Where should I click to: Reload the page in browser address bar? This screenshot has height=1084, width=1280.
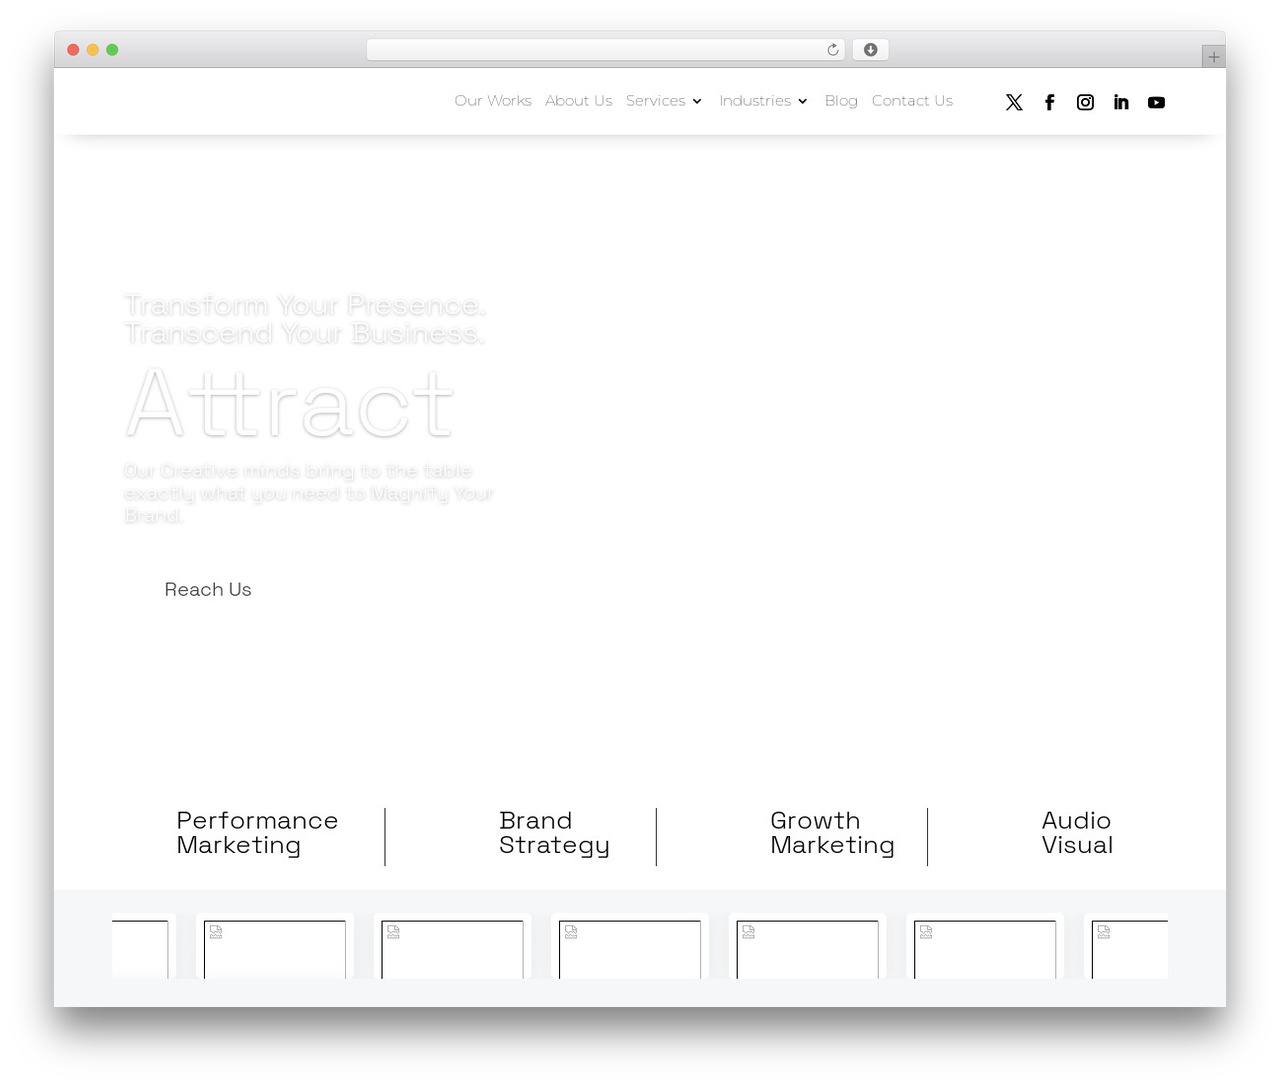(833, 50)
